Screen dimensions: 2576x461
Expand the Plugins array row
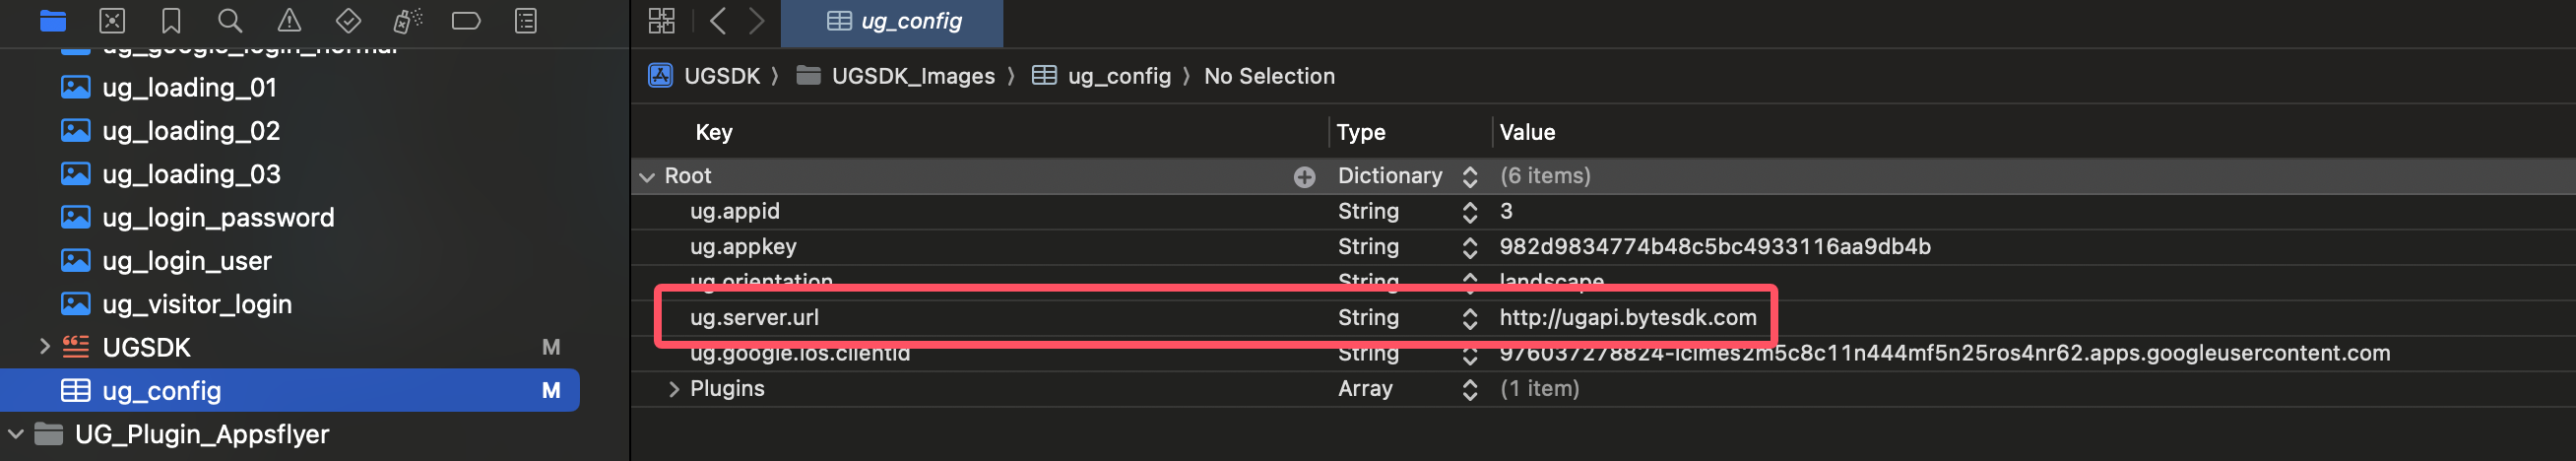(673, 389)
